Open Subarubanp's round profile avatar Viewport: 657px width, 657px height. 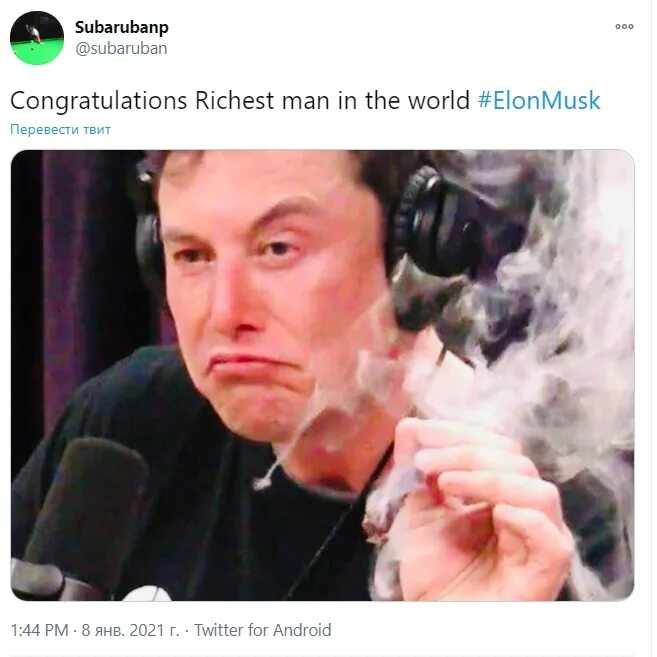click(x=37, y=38)
